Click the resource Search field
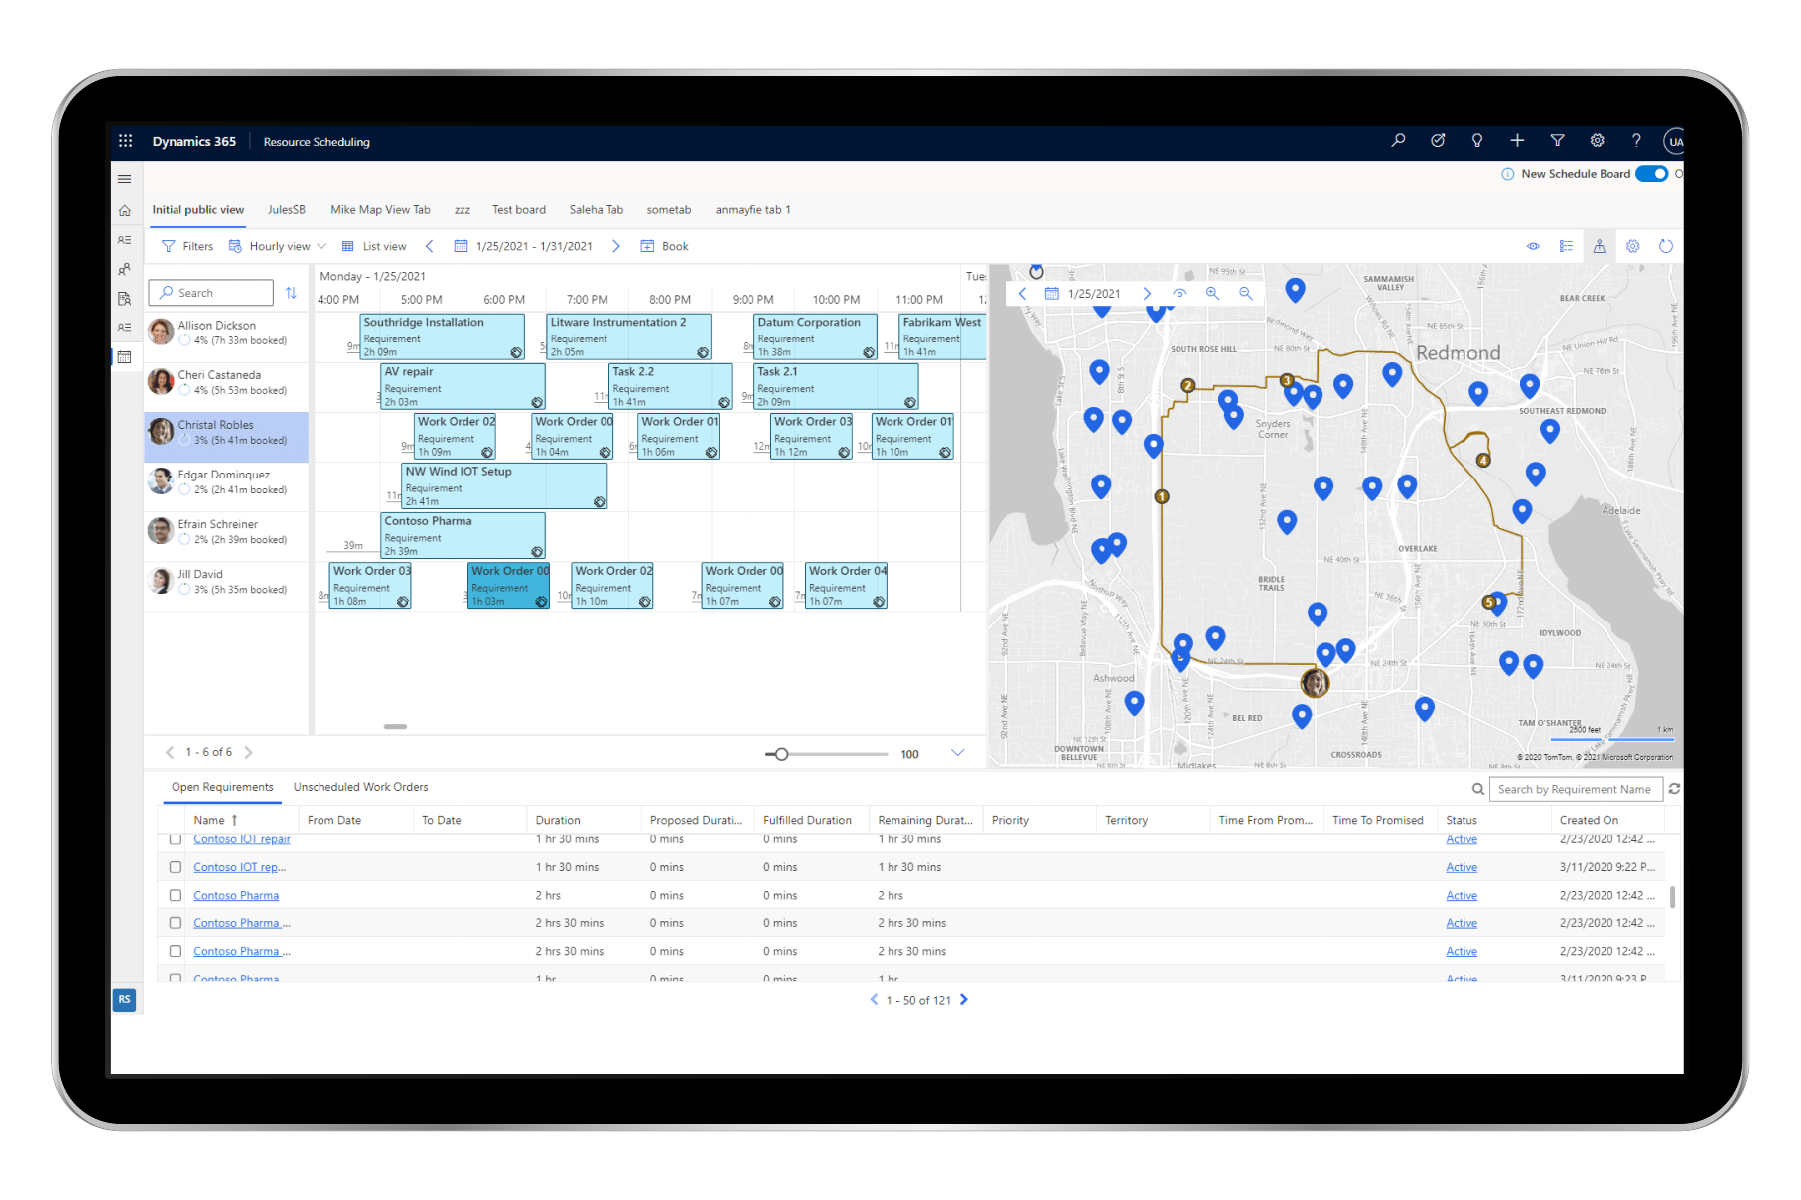 click(x=211, y=293)
